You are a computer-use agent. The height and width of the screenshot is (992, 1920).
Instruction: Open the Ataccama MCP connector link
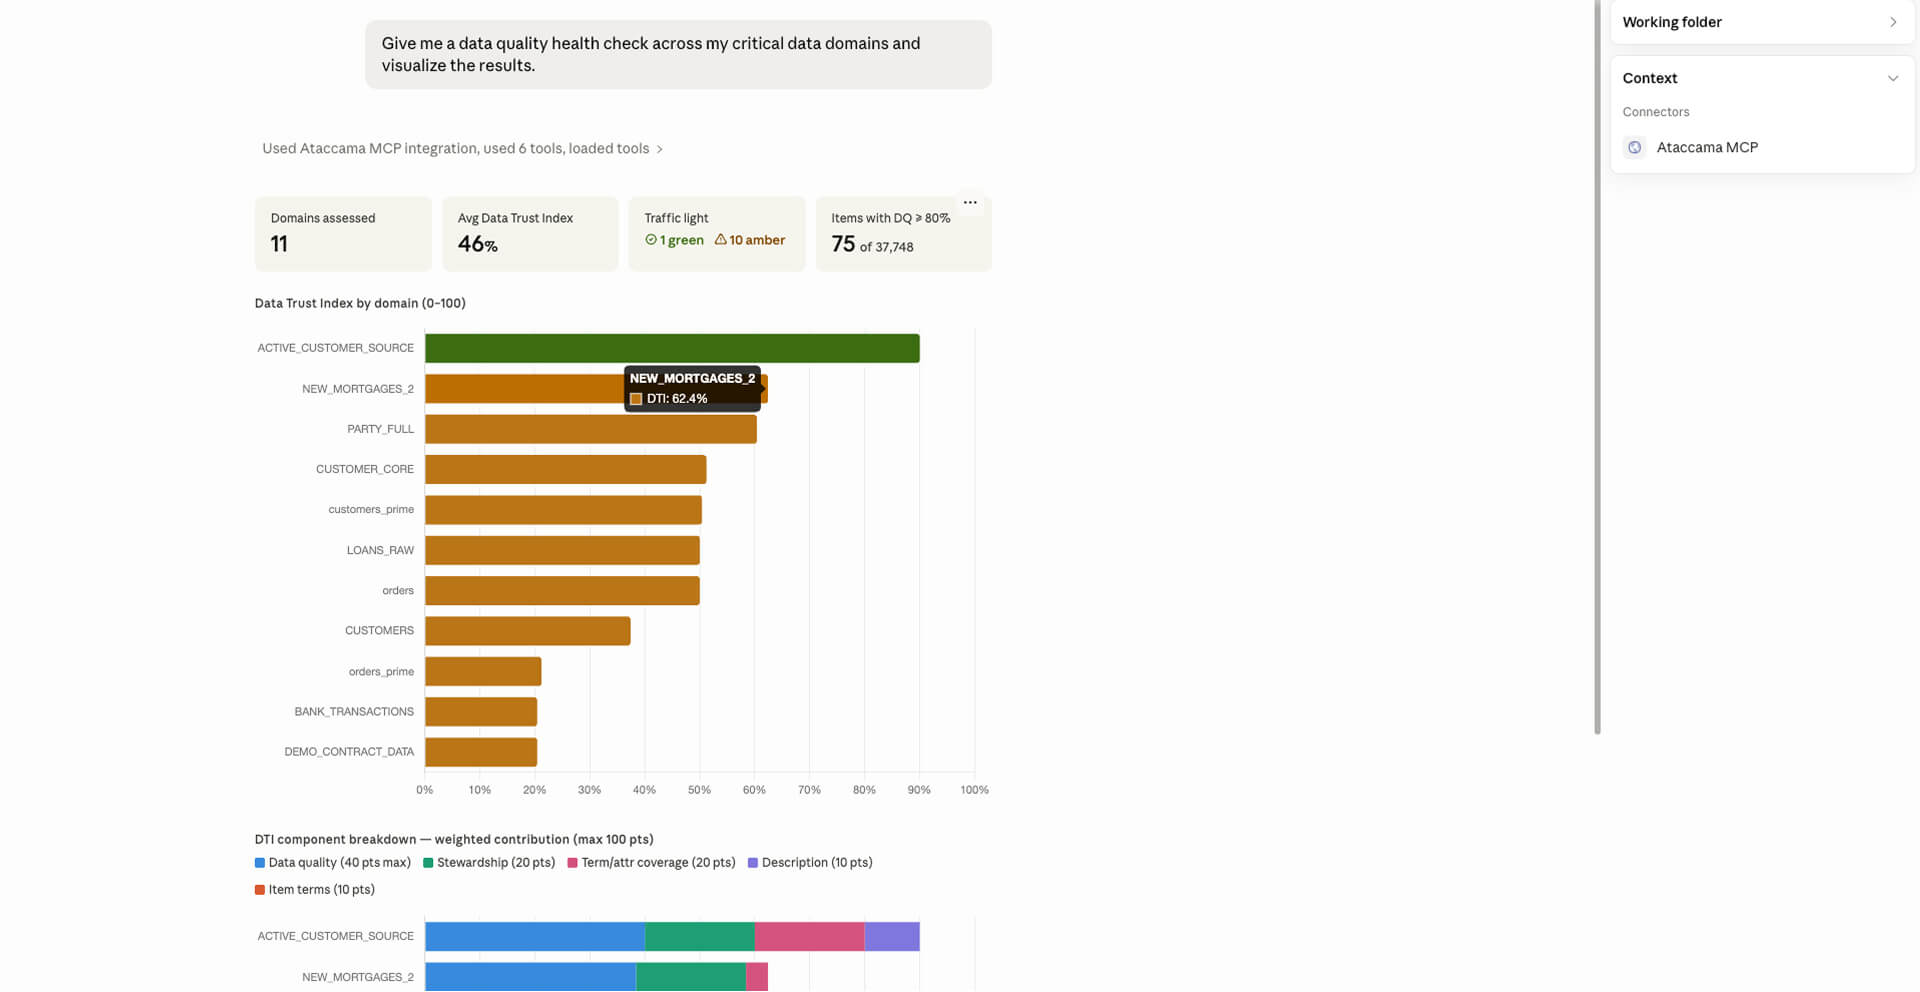tap(1707, 147)
